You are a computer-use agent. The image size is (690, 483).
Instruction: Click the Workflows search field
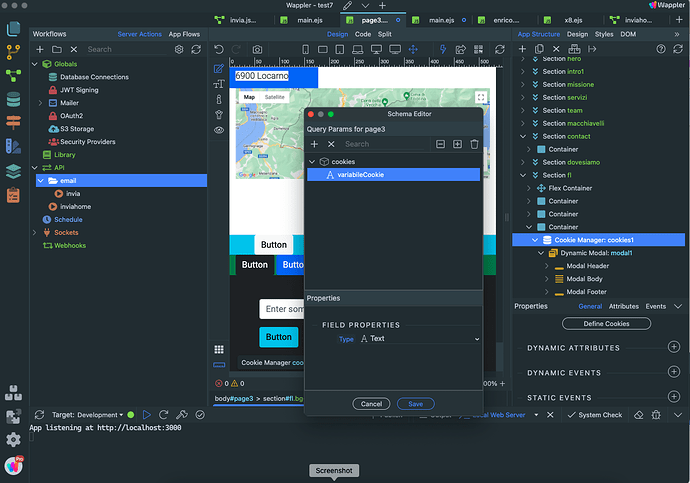(125, 49)
